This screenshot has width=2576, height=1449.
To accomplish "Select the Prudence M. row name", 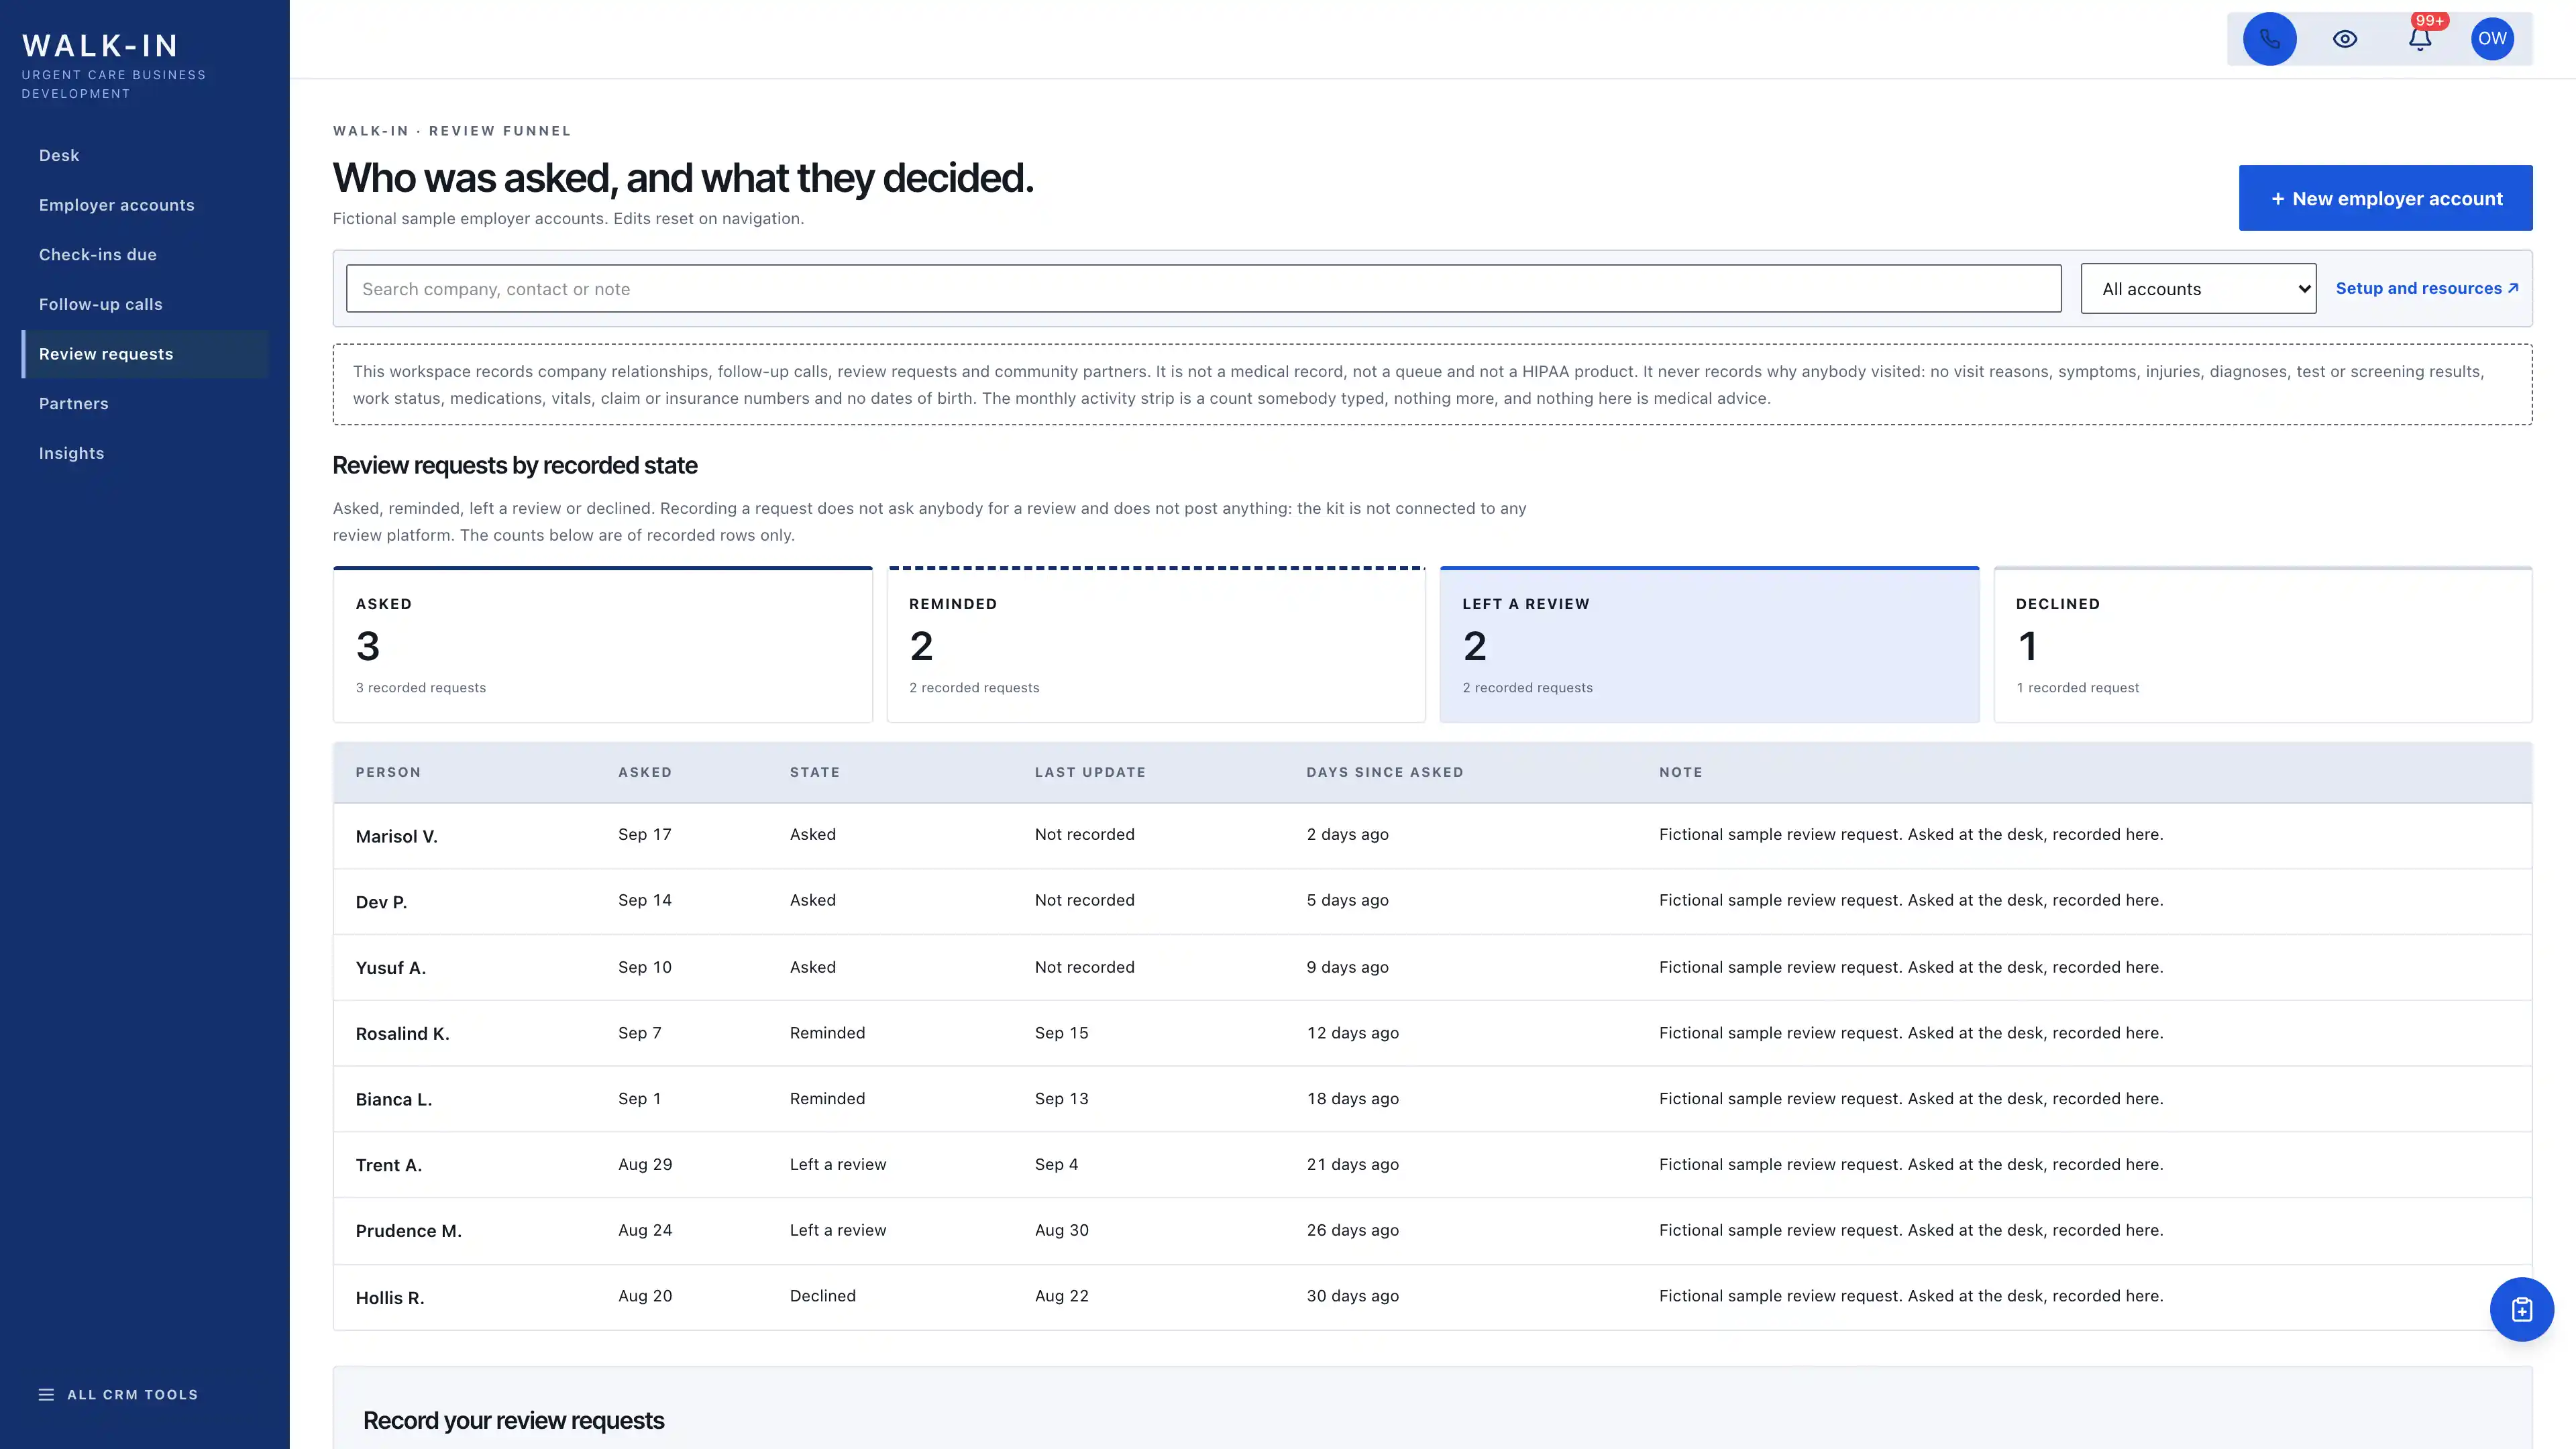I will (408, 1231).
